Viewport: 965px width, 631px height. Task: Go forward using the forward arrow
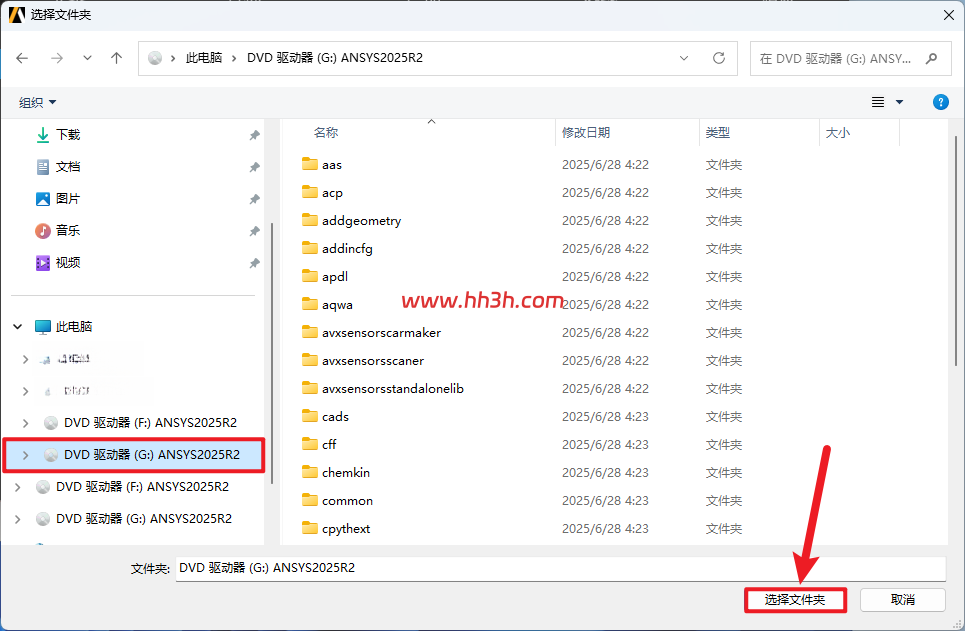click(57, 58)
